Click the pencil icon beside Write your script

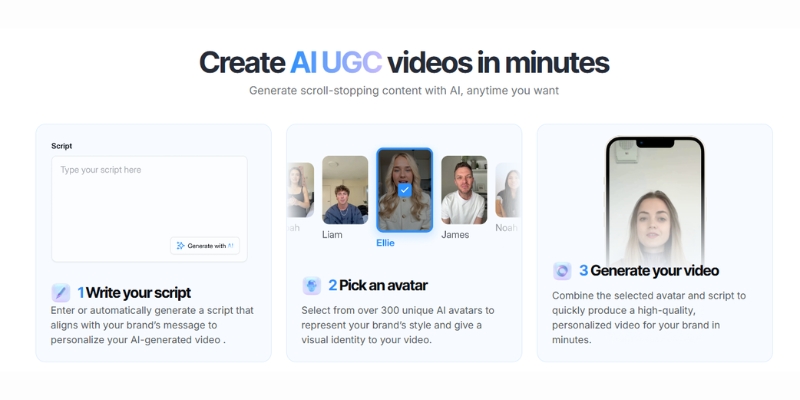click(x=61, y=293)
